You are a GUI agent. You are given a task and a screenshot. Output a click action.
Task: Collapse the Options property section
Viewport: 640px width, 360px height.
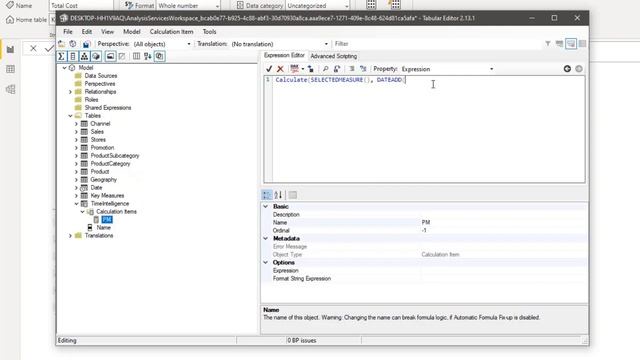click(x=266, y=262)
